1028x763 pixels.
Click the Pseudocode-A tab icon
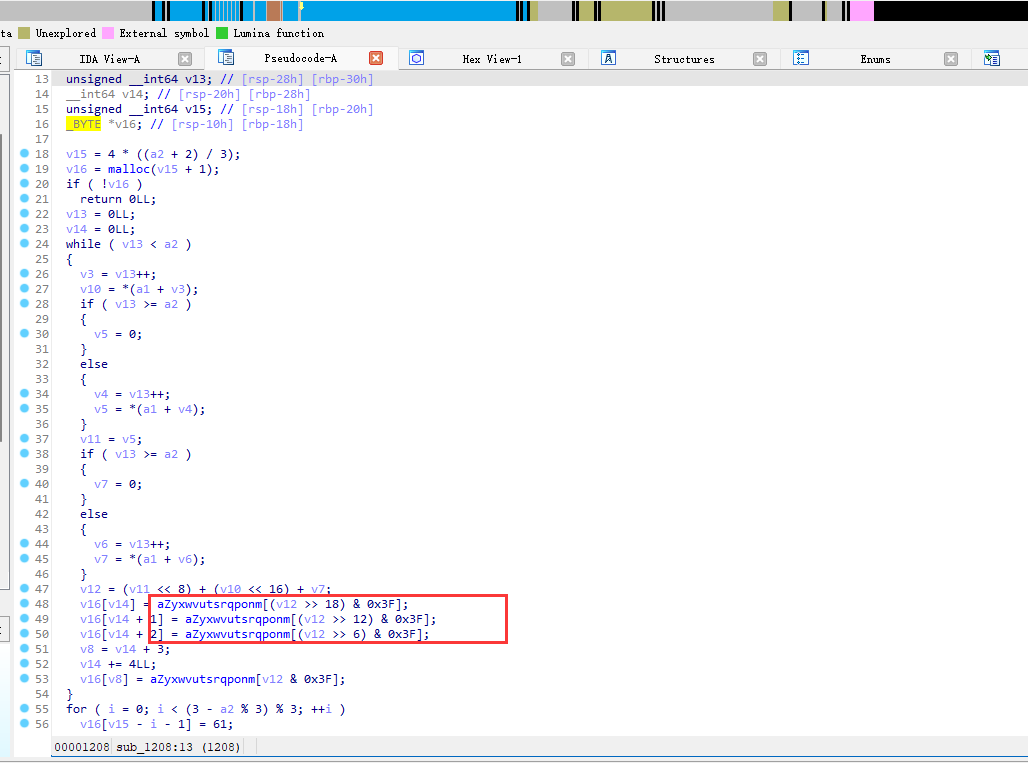click(226, 58)
